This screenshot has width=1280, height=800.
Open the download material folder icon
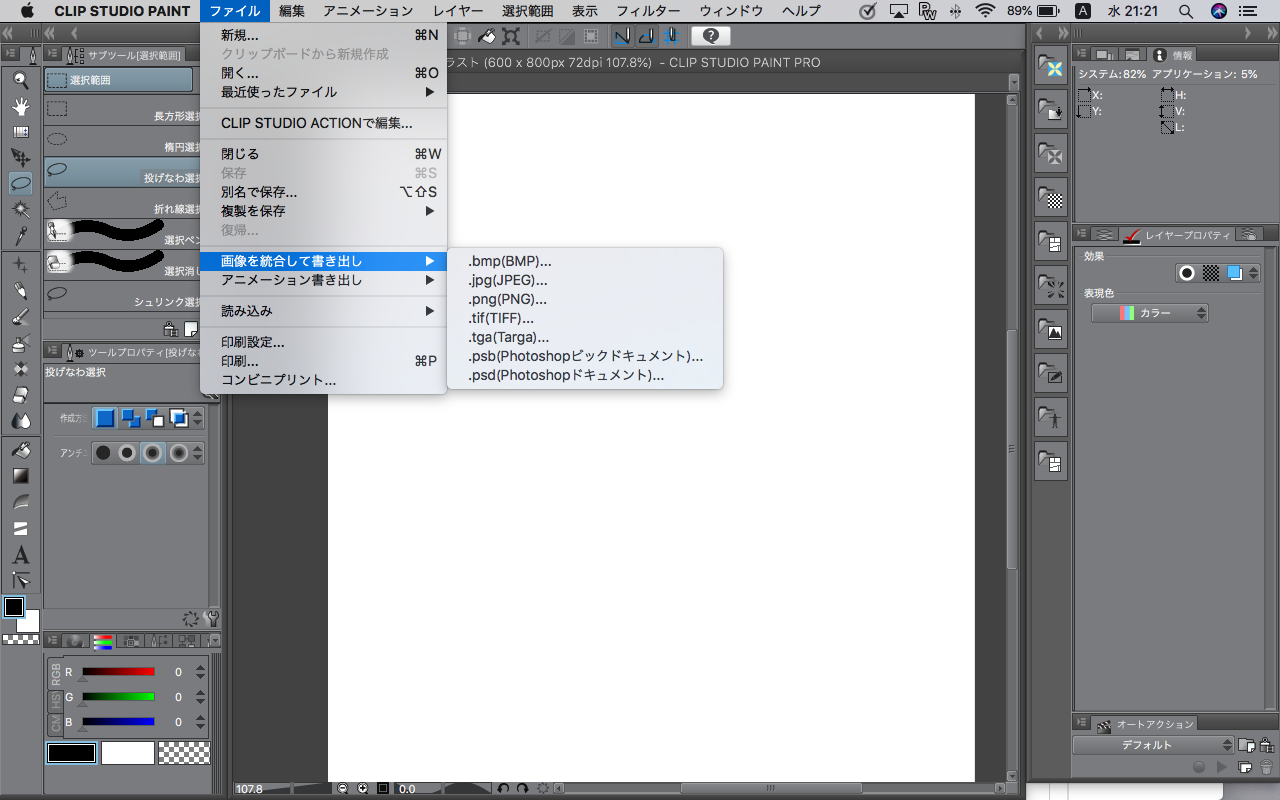tap(1051, 109)
